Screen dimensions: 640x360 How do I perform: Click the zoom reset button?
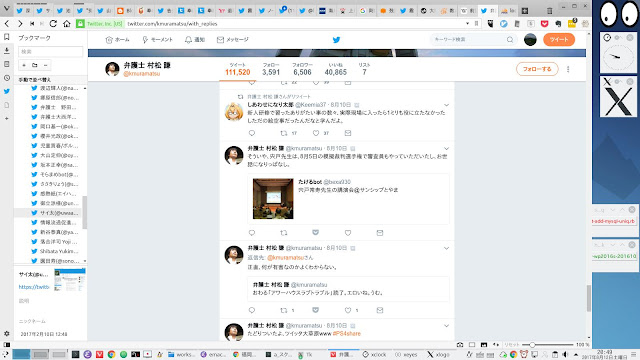pyautogui.click(x=511, y=344)
